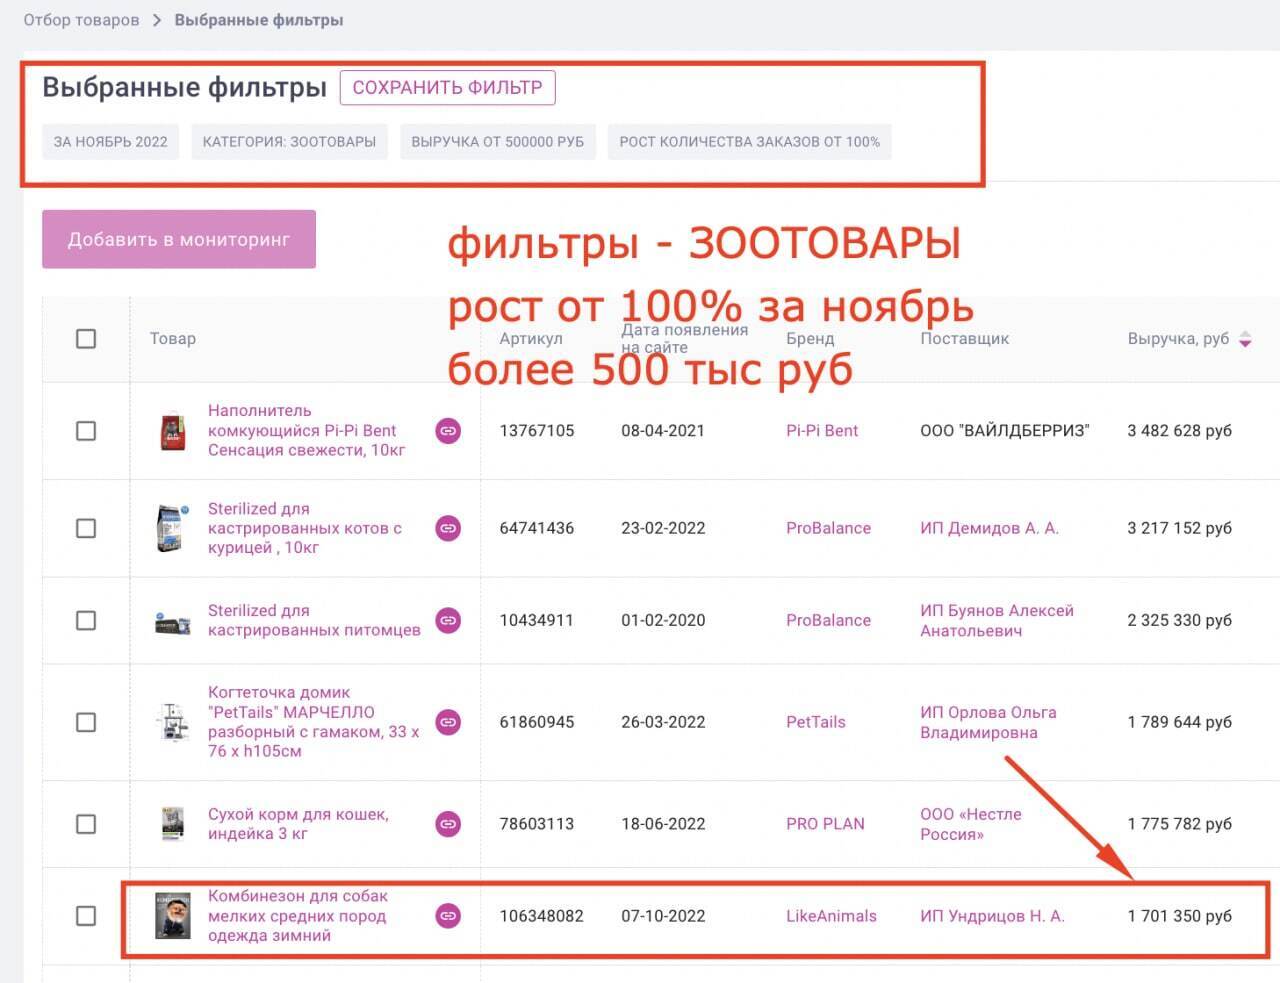Open link icon for Sterilized для кастрированных питомцев

point(448,620)
